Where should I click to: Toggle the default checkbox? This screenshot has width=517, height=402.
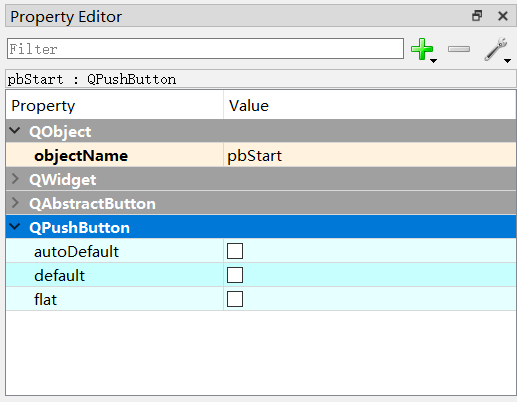[x=235, y=275]
